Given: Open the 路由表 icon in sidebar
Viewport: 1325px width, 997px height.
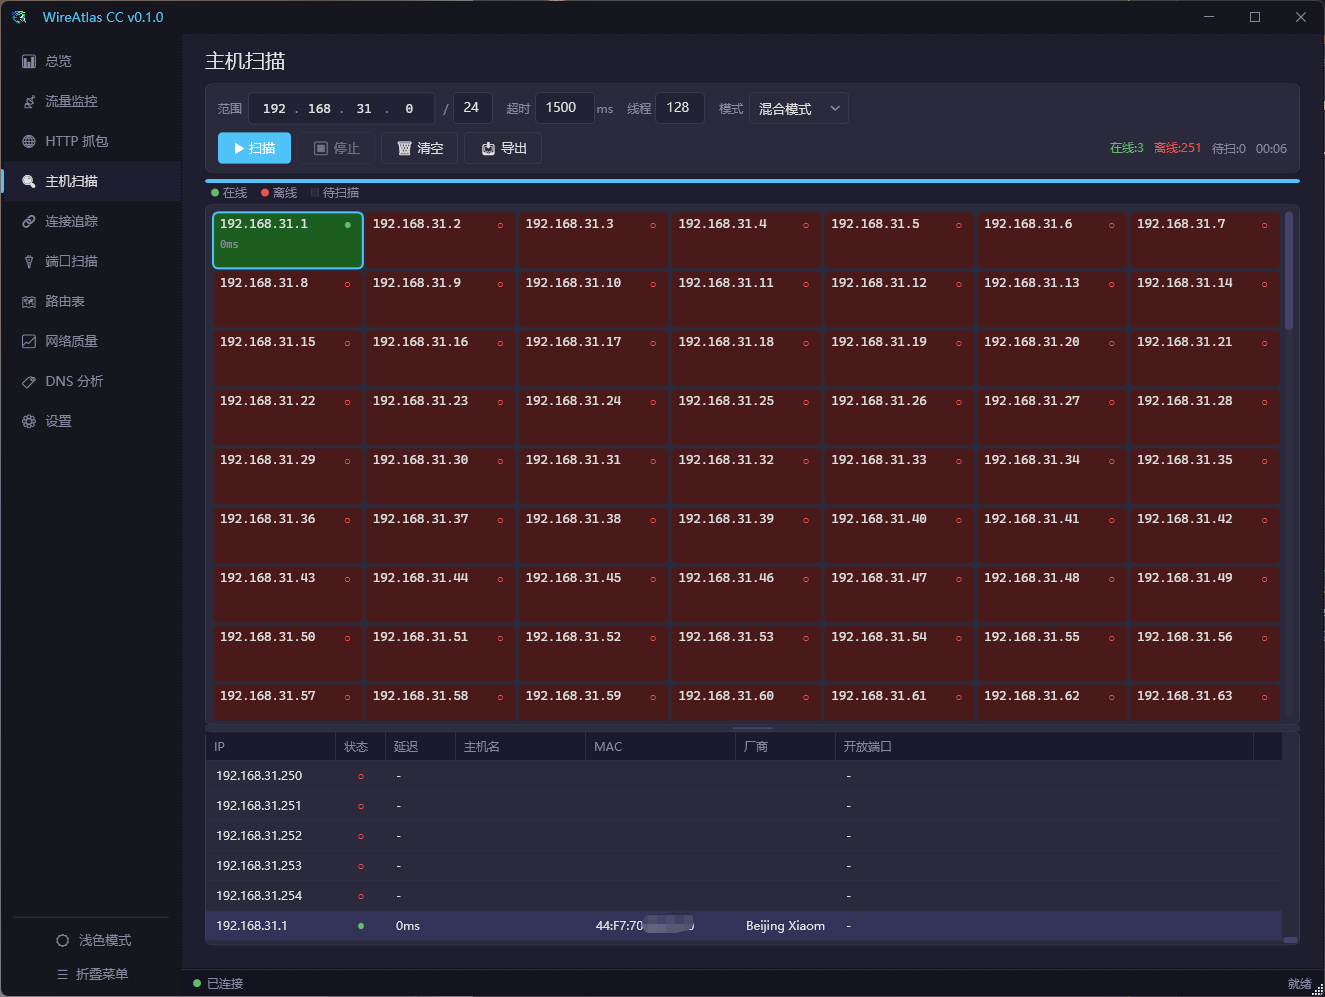Looking at the screenshot, I should [x=29, y=301].
